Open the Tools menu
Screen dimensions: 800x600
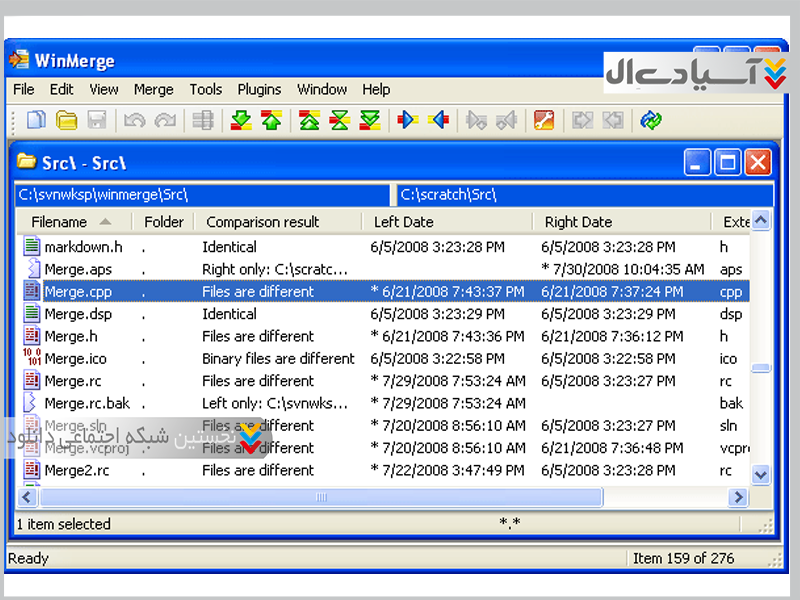click(x=206, y=89)
